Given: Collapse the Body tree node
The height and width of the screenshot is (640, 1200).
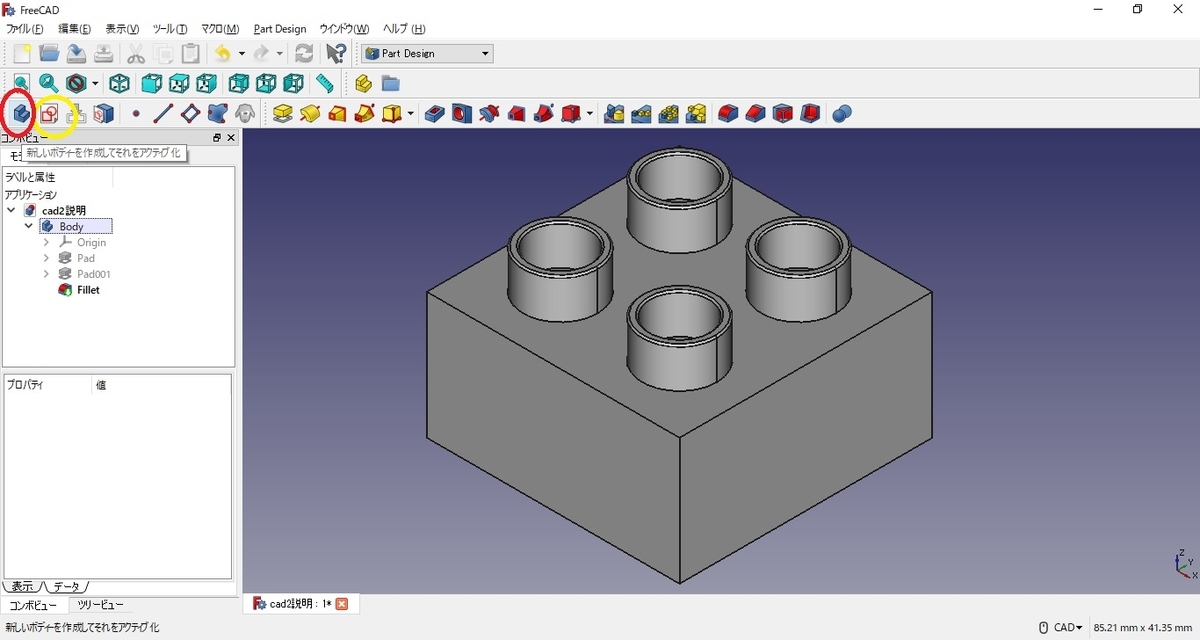Looking at the screenshot, I should [29, 227].
